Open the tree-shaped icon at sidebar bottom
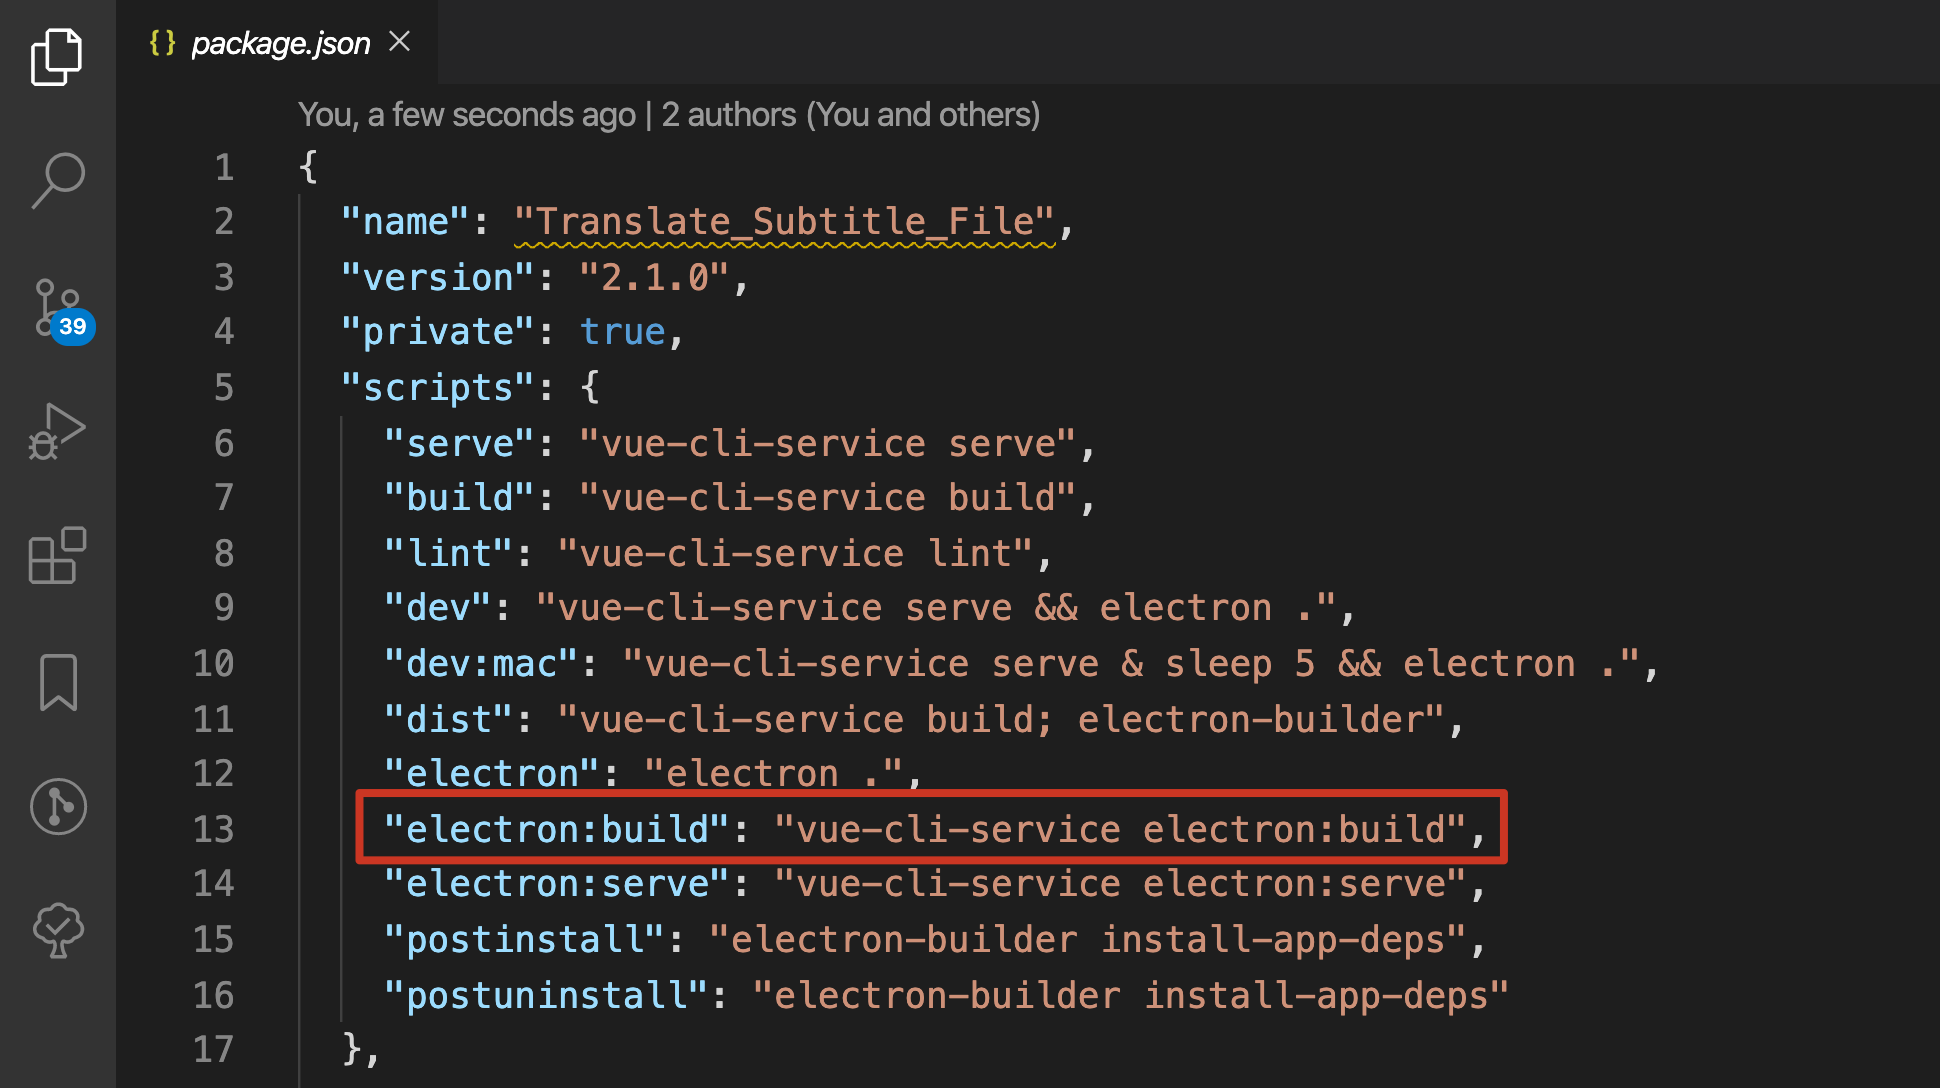This screenshot has height=1088, width=1940. [x=58, y=930]
